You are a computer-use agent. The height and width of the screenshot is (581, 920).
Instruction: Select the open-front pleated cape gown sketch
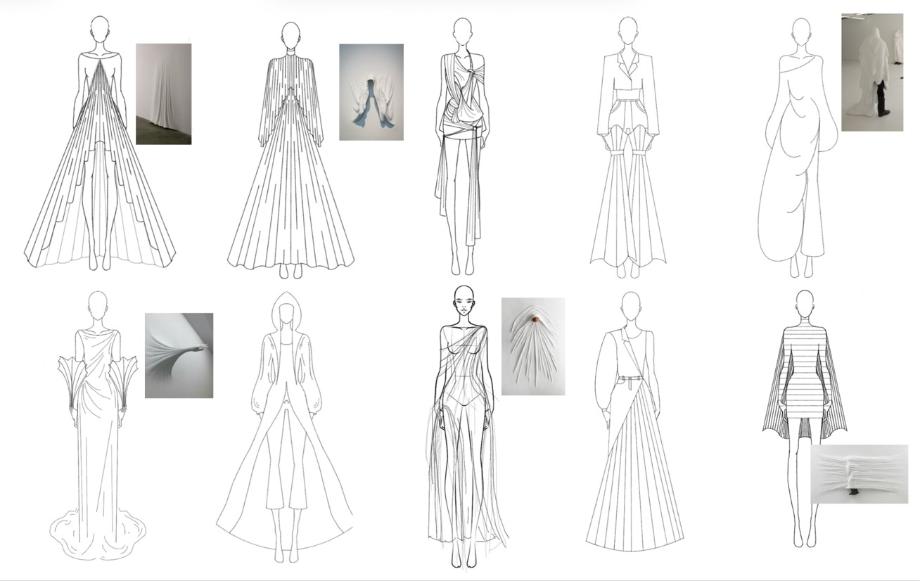[100, 143]
